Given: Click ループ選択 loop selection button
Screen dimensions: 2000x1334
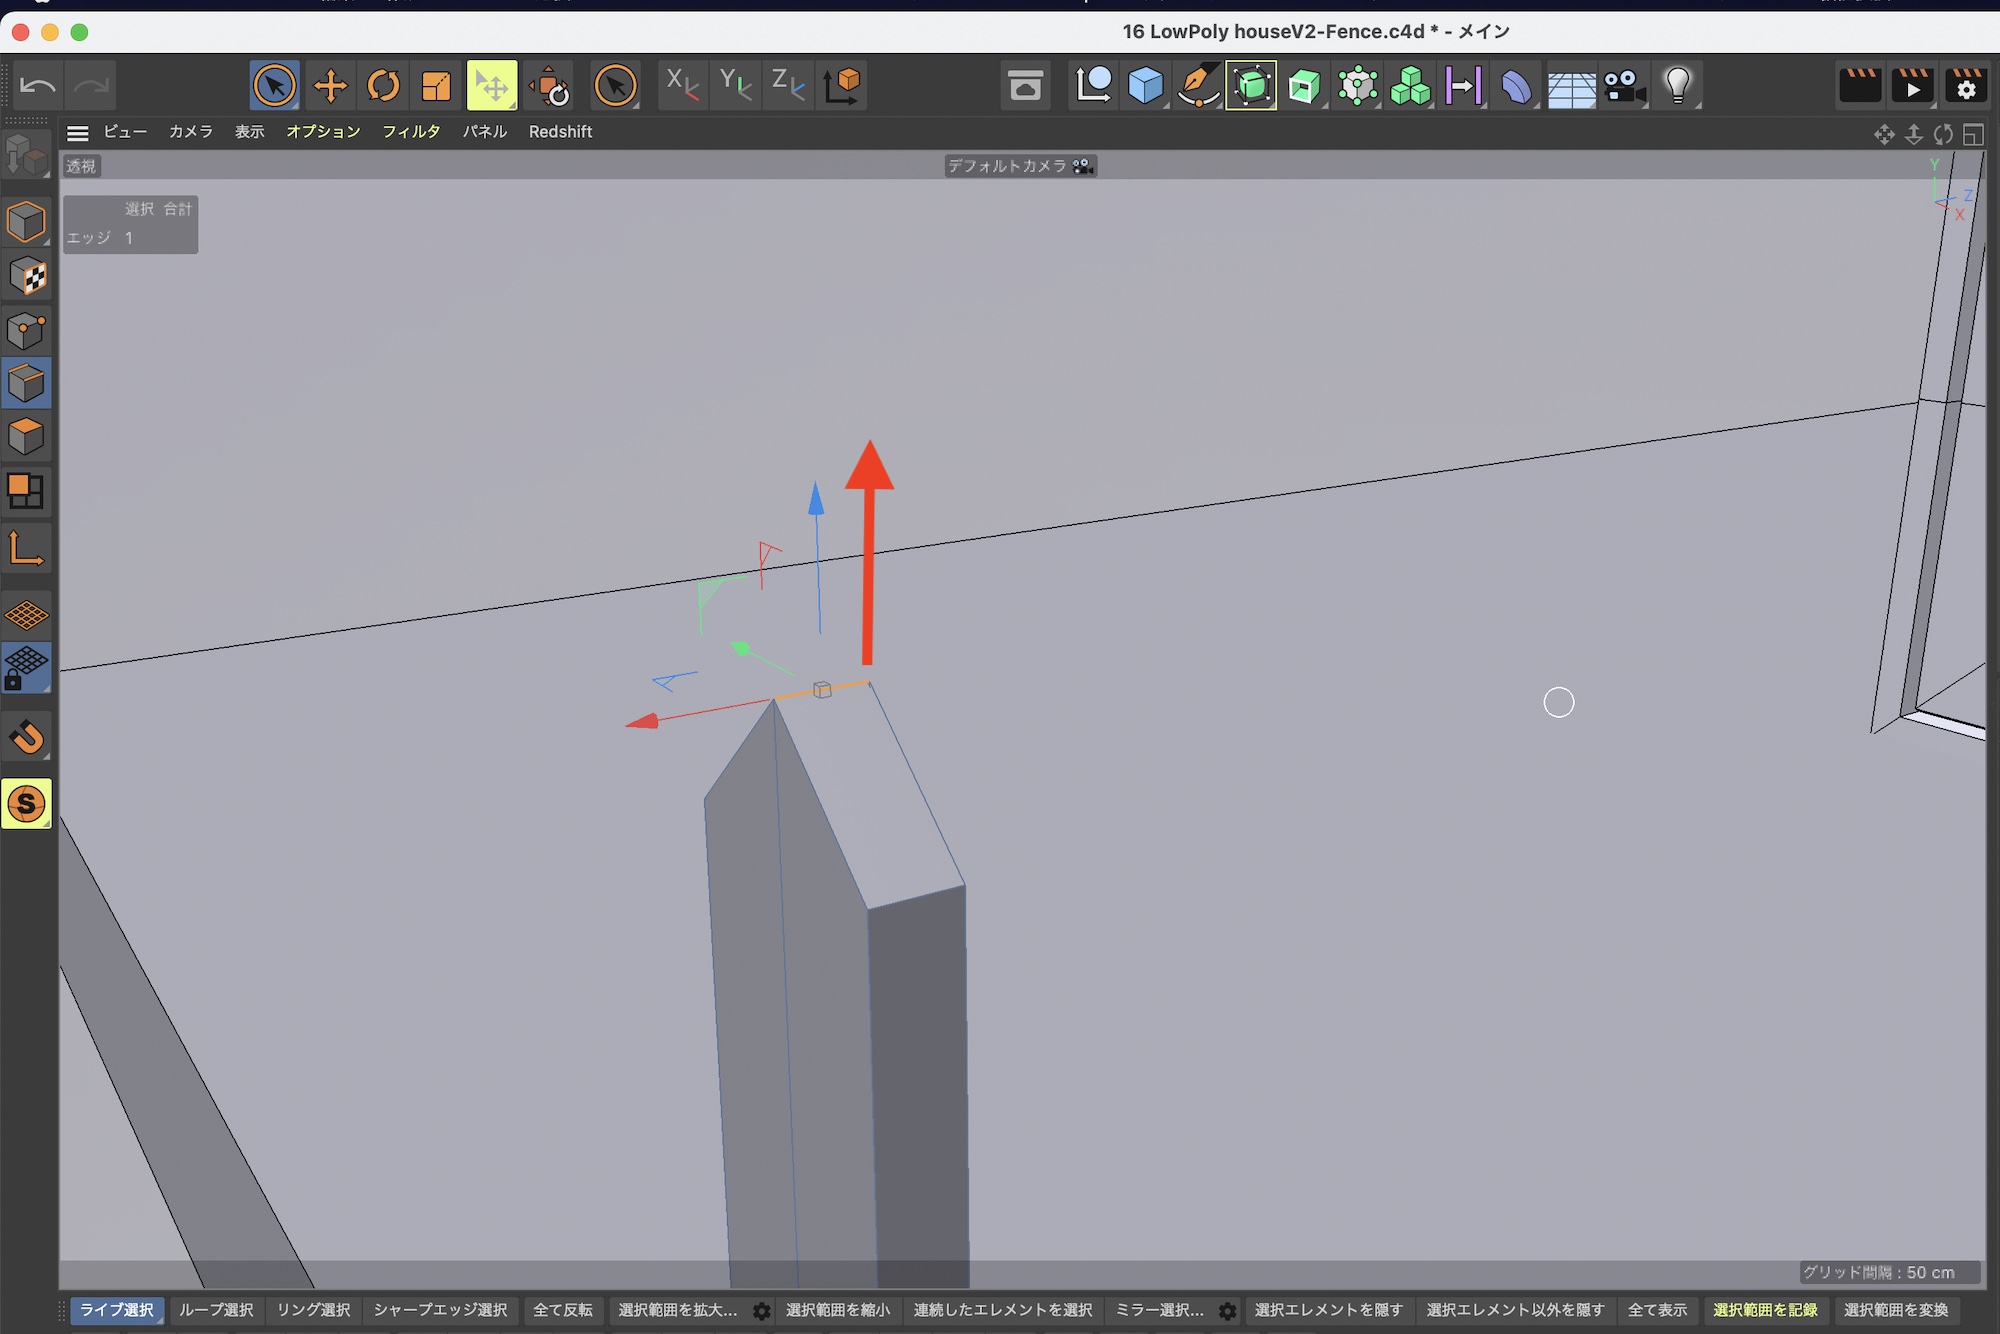Looking at the screenshot, I should click(x=216, y=1310).
